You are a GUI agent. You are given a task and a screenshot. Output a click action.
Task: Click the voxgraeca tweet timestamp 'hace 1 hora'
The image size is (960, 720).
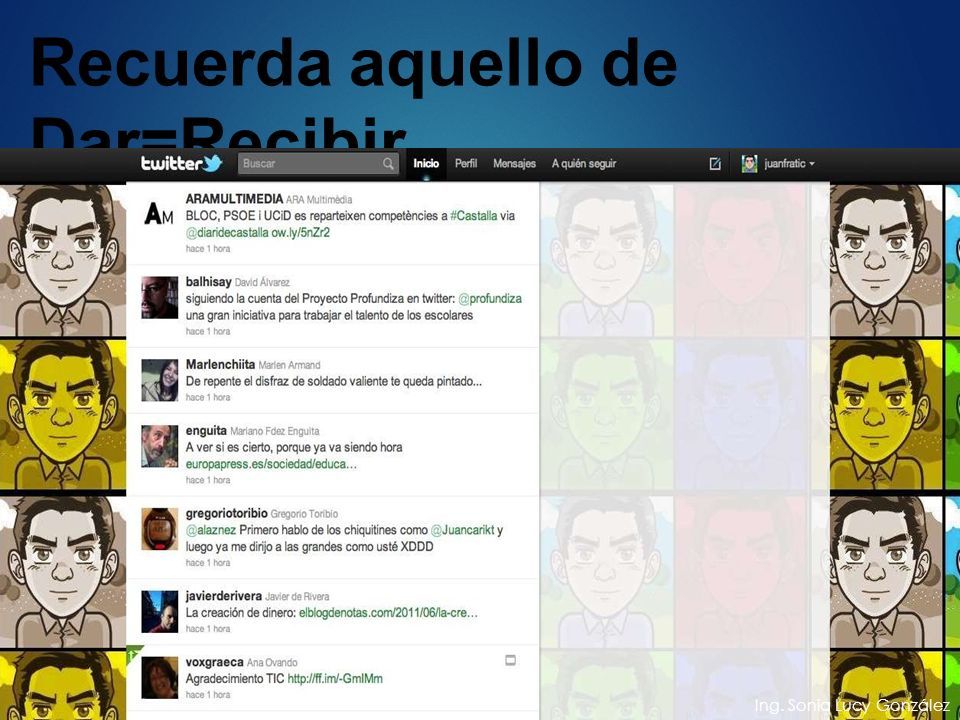208,695
